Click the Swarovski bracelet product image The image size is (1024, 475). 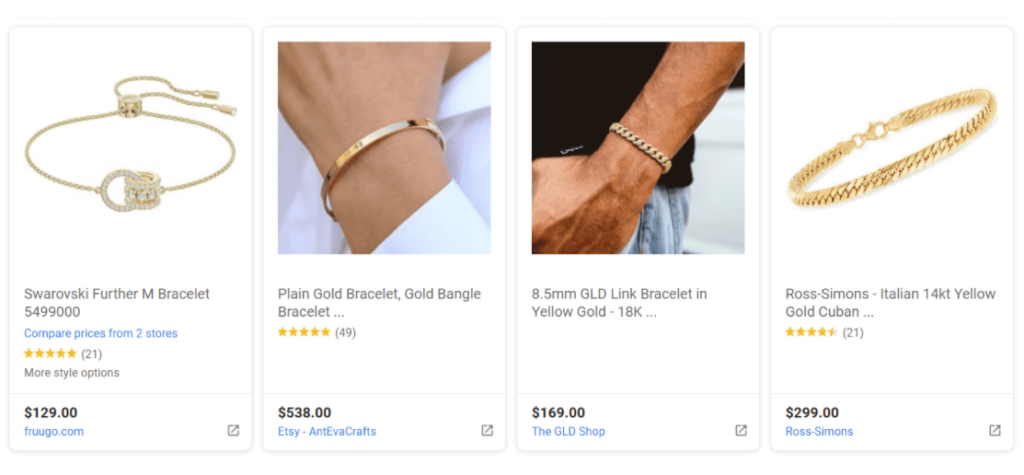click(131, 148)
